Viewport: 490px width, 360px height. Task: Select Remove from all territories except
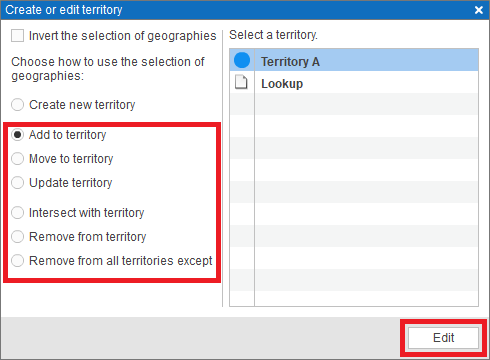(x=17, y=261)
